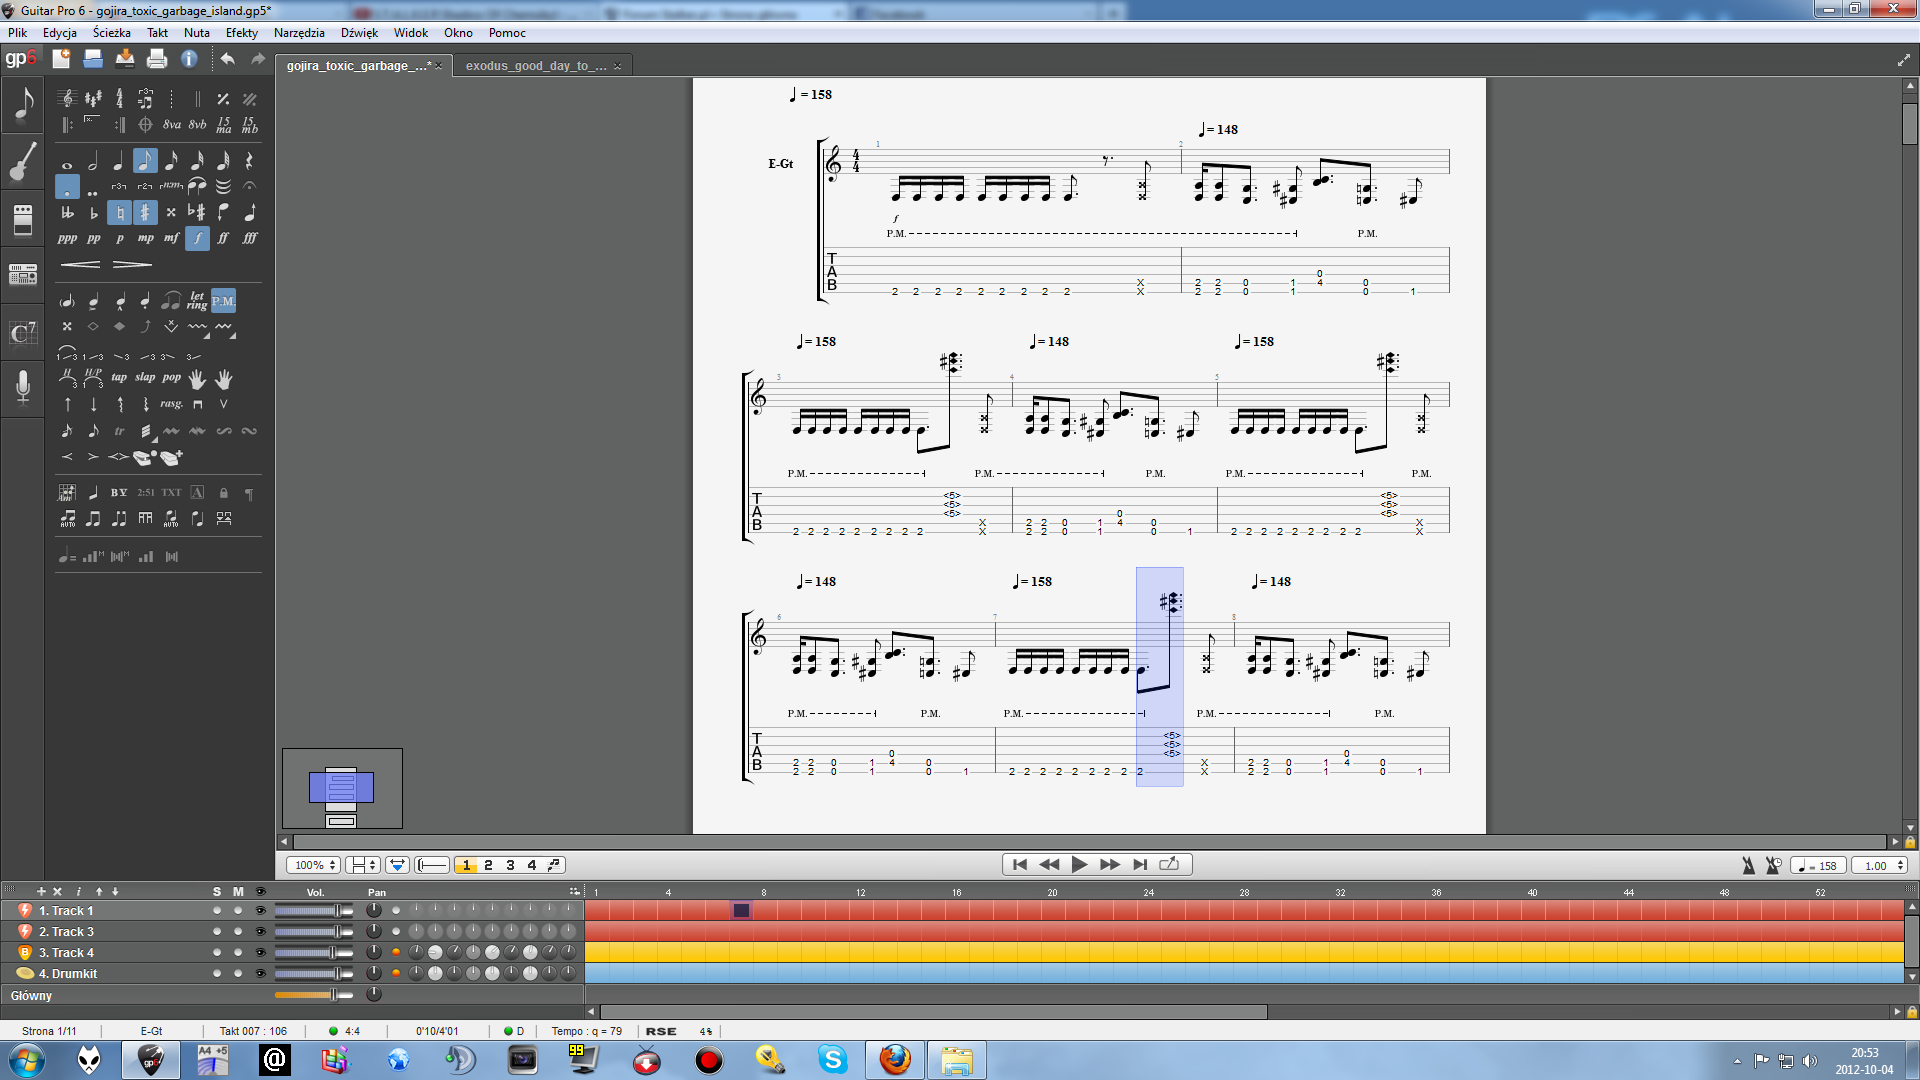The image size is (1920, 1080).
Task: Enable the metronome icon
Action: click(x=1748, y=866)
